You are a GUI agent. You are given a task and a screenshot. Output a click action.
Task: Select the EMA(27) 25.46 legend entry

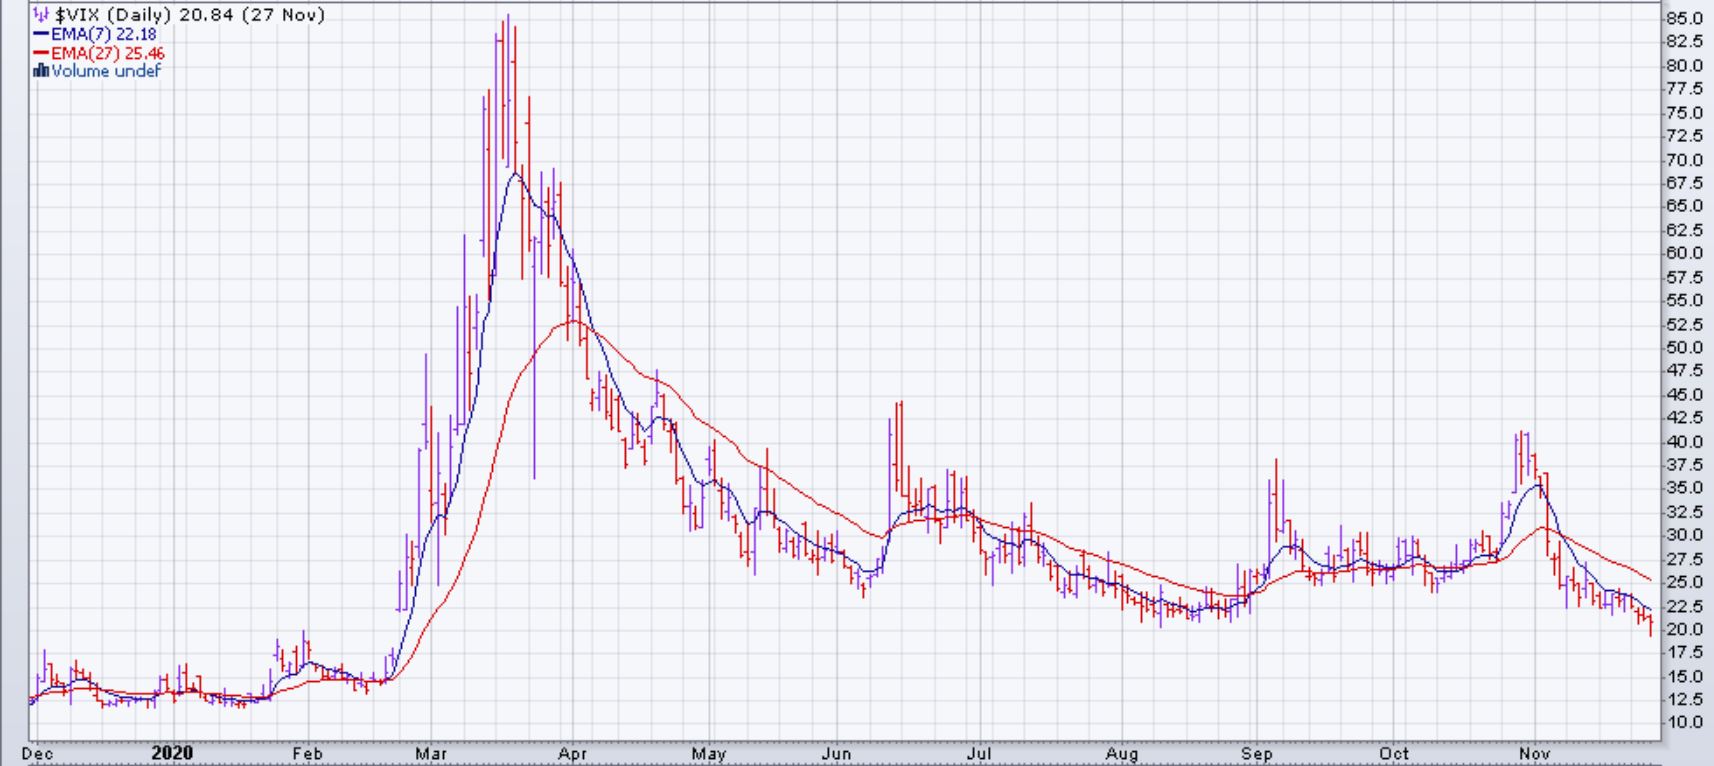point(108,53)
